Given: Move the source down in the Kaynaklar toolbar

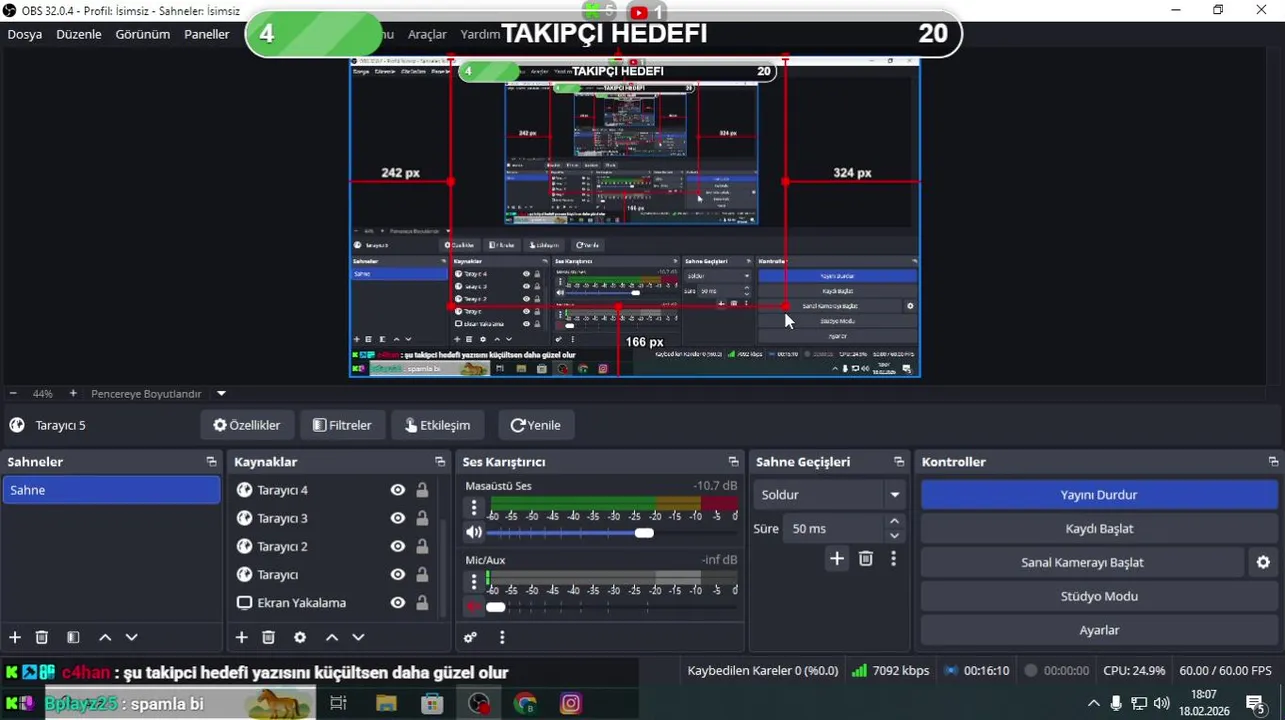Looking at the screenshot, I should coord(358,637).
